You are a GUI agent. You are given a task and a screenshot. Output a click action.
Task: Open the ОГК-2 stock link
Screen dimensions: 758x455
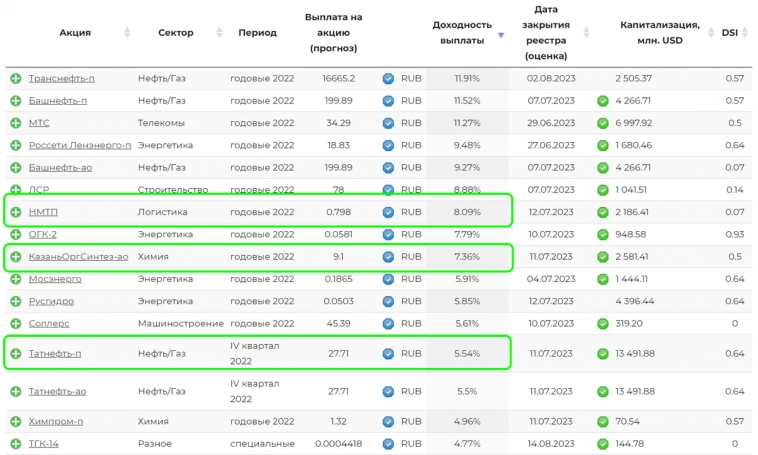(43, 235)
